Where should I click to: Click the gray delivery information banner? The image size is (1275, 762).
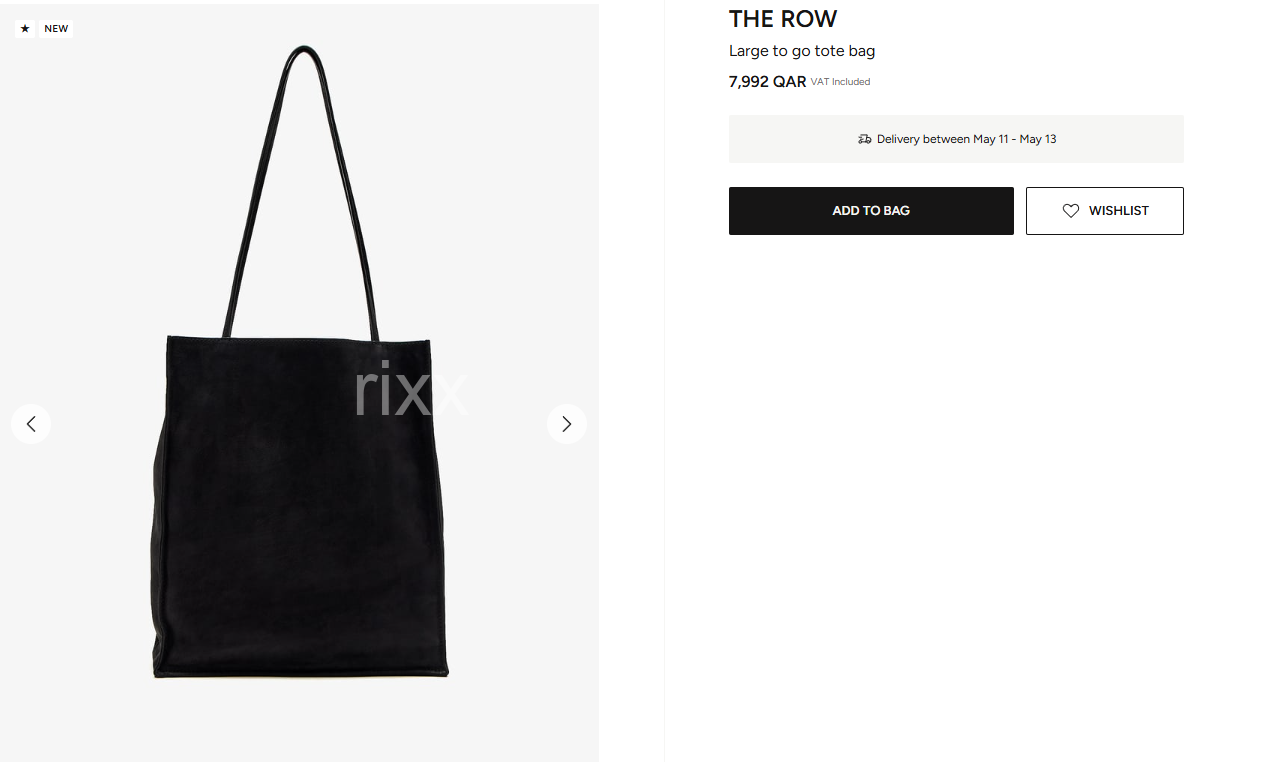[956, 139]
